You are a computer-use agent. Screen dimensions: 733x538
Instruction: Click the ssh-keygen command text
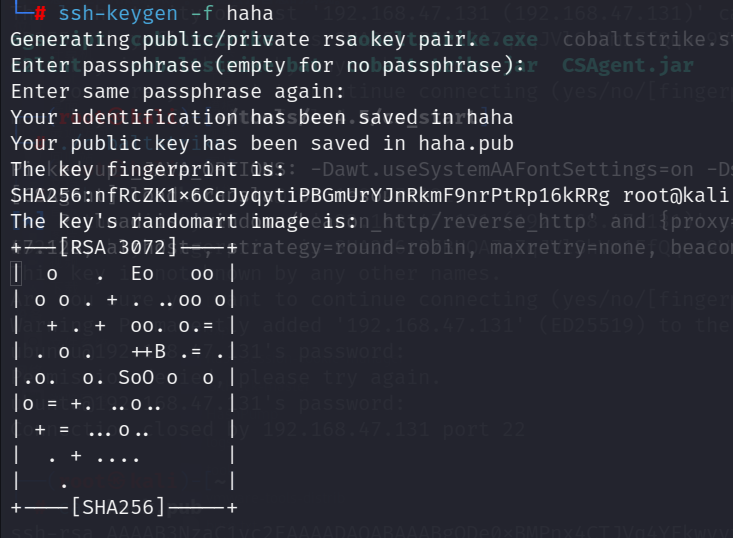(x=118, y=14)
